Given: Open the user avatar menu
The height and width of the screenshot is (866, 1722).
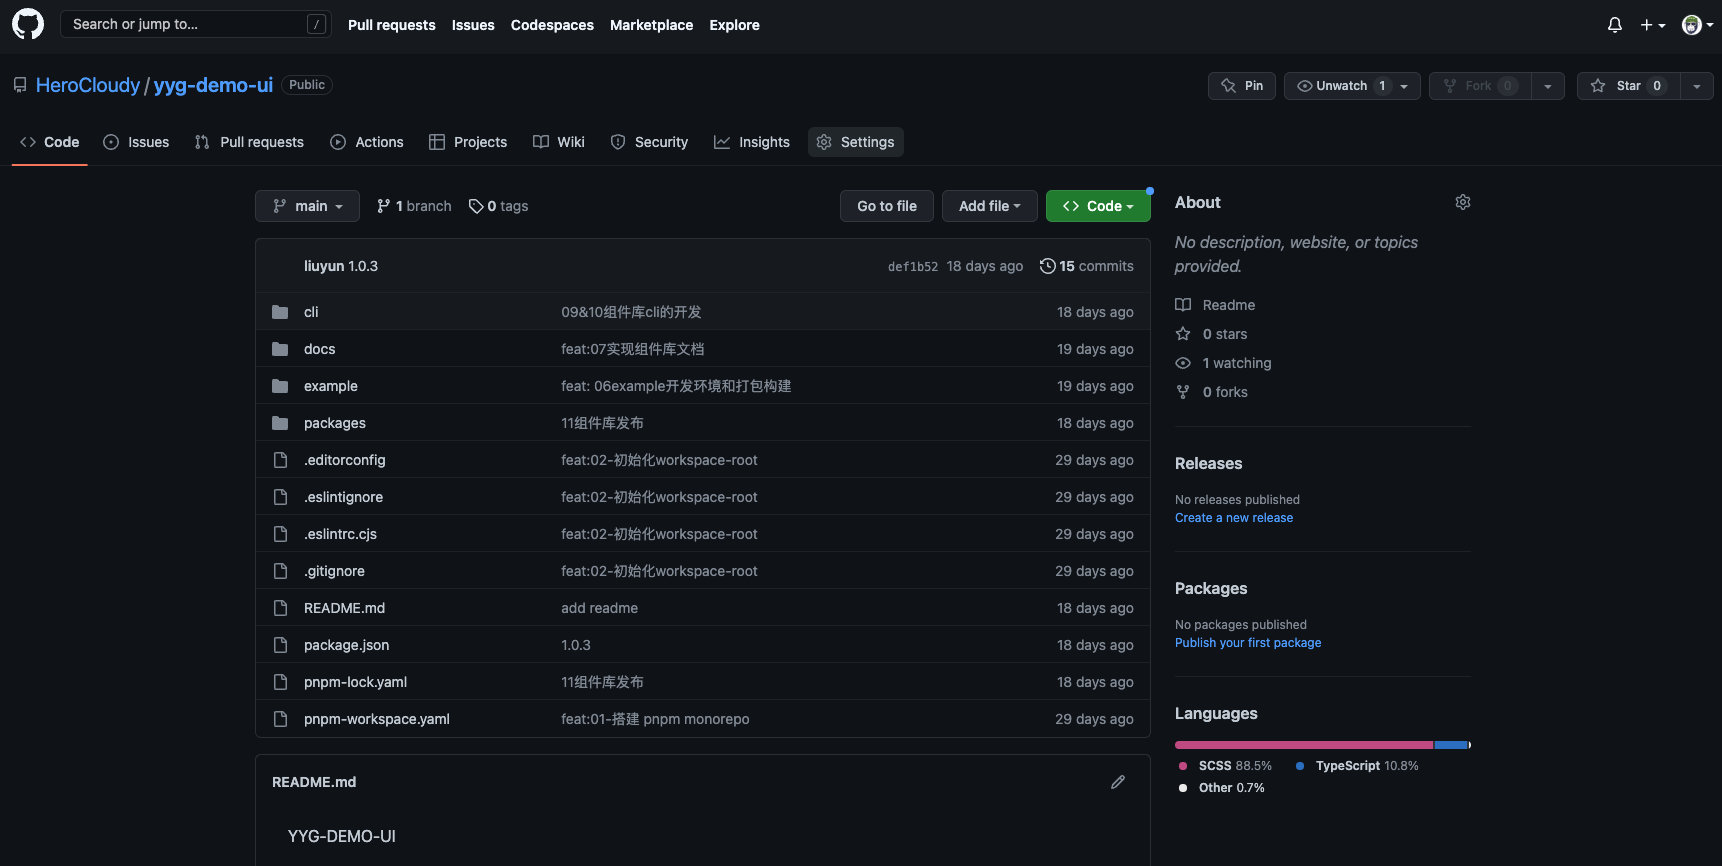Looking at the screenshot, I should 1697,25.
